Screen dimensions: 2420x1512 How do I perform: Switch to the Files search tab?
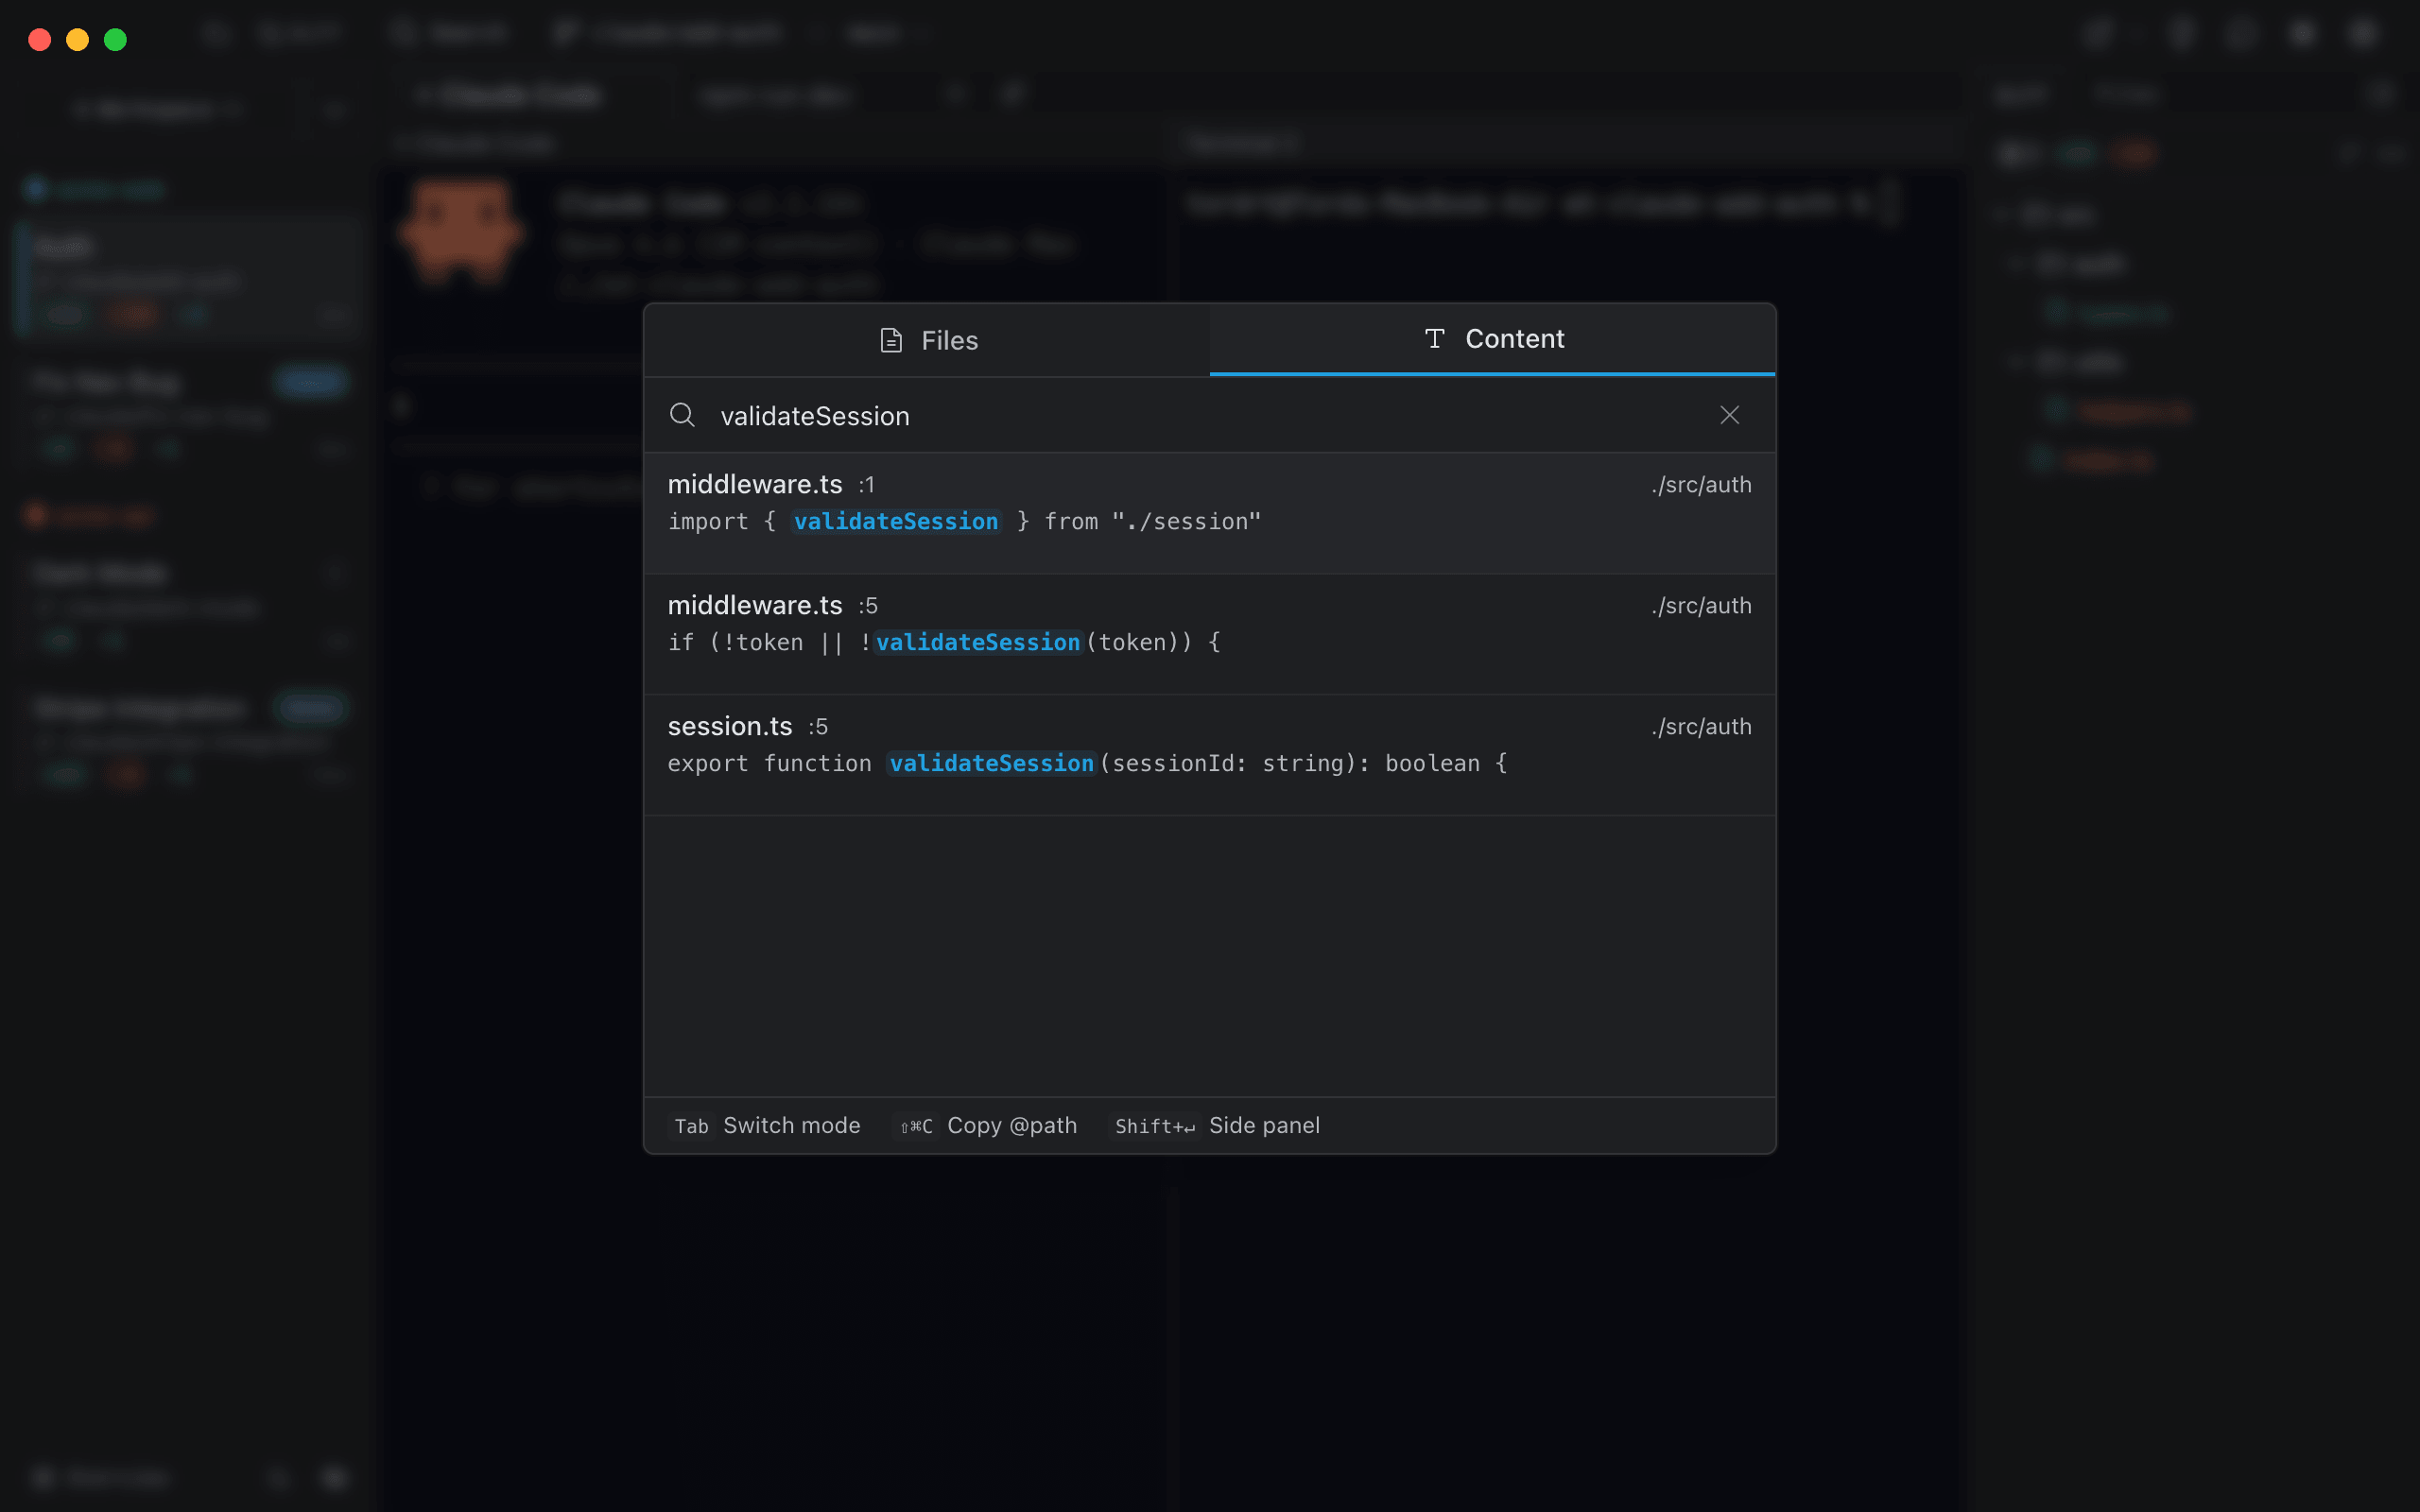pyautogui.click(x=927, y=340)
